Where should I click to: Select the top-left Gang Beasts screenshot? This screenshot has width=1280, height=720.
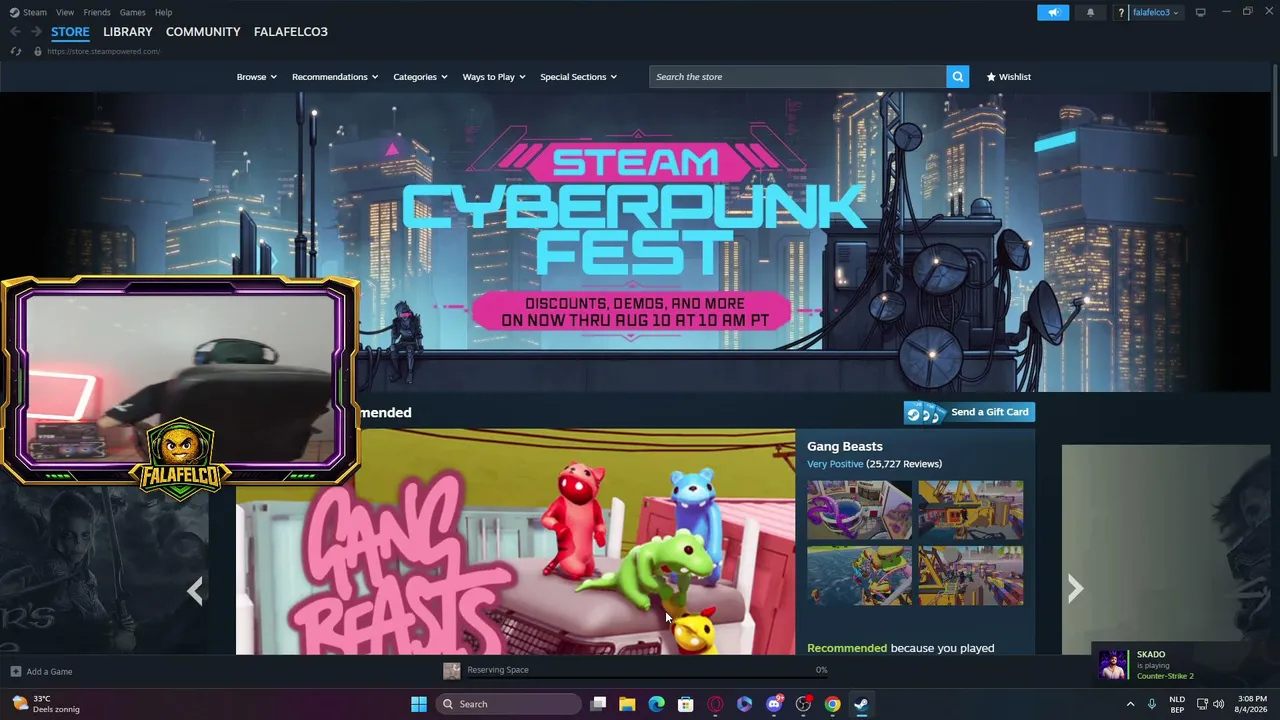click(x=860, y=510)
